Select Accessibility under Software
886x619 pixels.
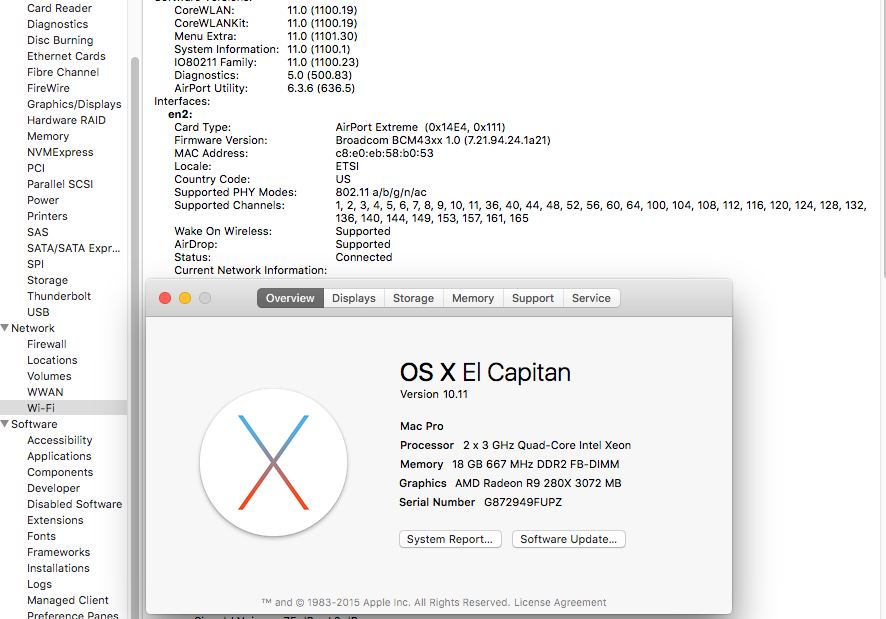59,440
